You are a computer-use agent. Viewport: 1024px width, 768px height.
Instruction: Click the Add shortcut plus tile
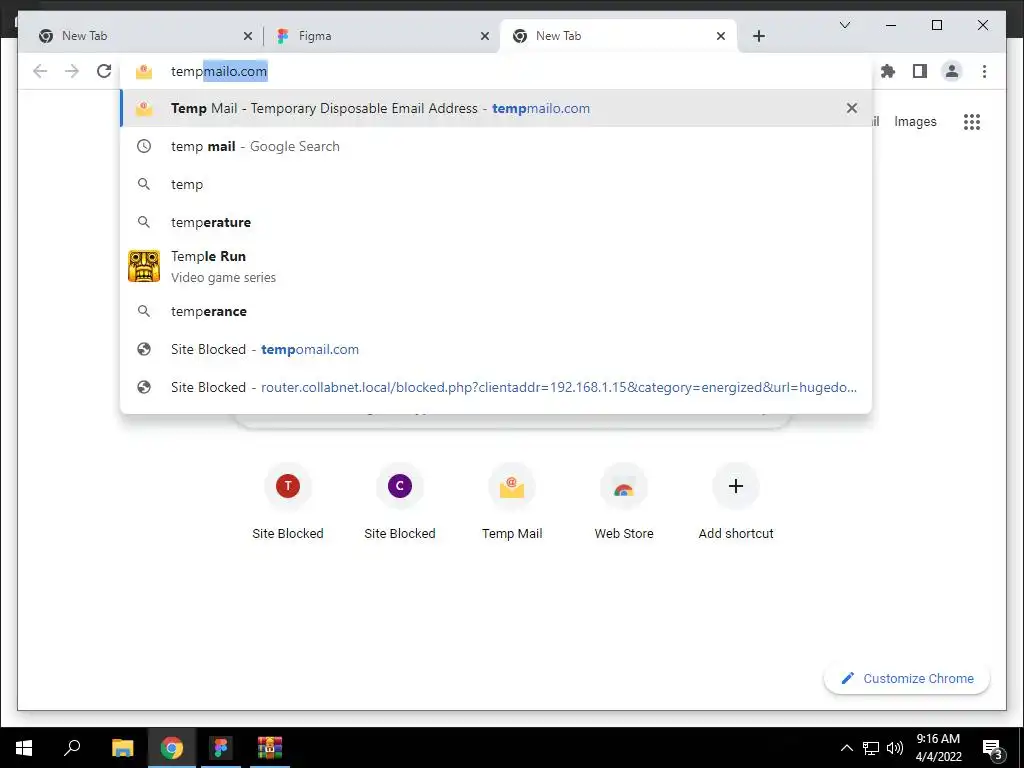pos(736,503)
